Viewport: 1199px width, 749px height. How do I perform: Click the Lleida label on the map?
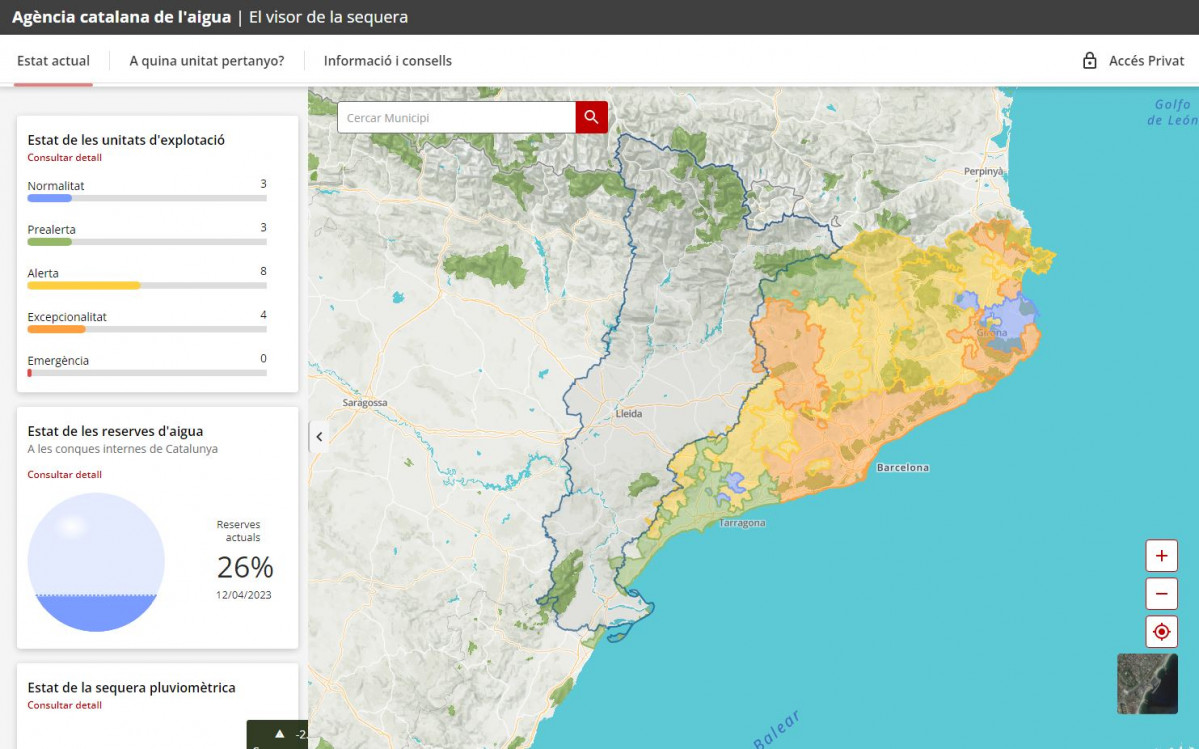point(629,413)
